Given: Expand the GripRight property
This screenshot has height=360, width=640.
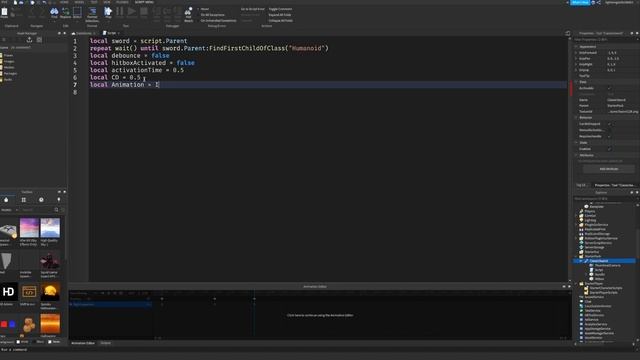Looking at the screenshot, I should (x=576, y=64).
